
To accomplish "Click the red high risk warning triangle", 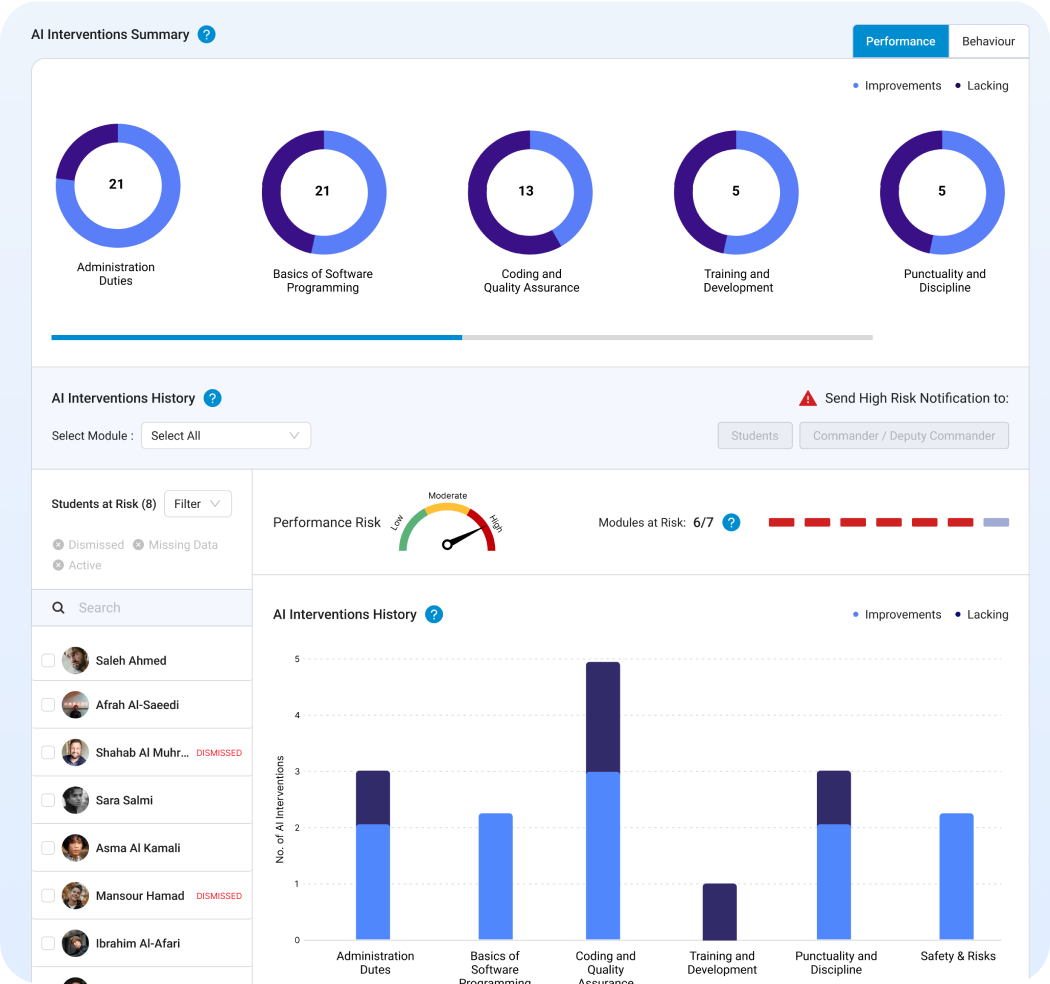I will (808, 399).
